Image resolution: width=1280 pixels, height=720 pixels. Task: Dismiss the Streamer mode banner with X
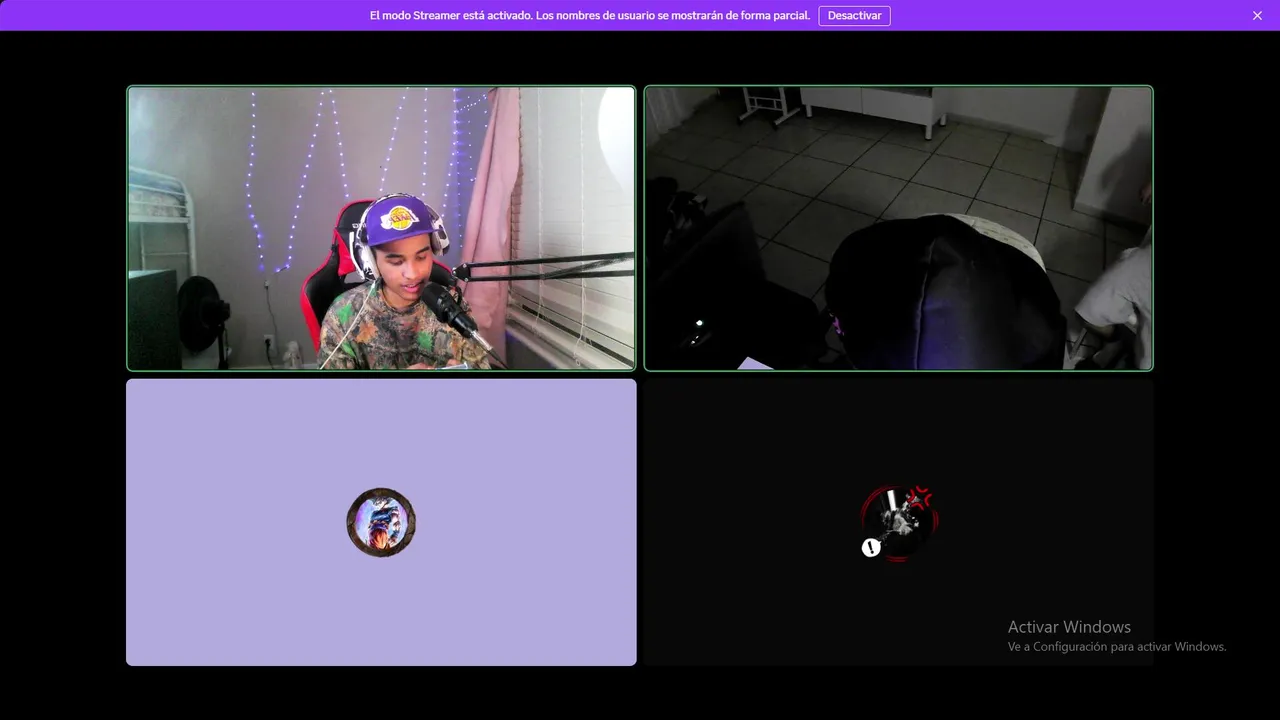point(1257,16)
